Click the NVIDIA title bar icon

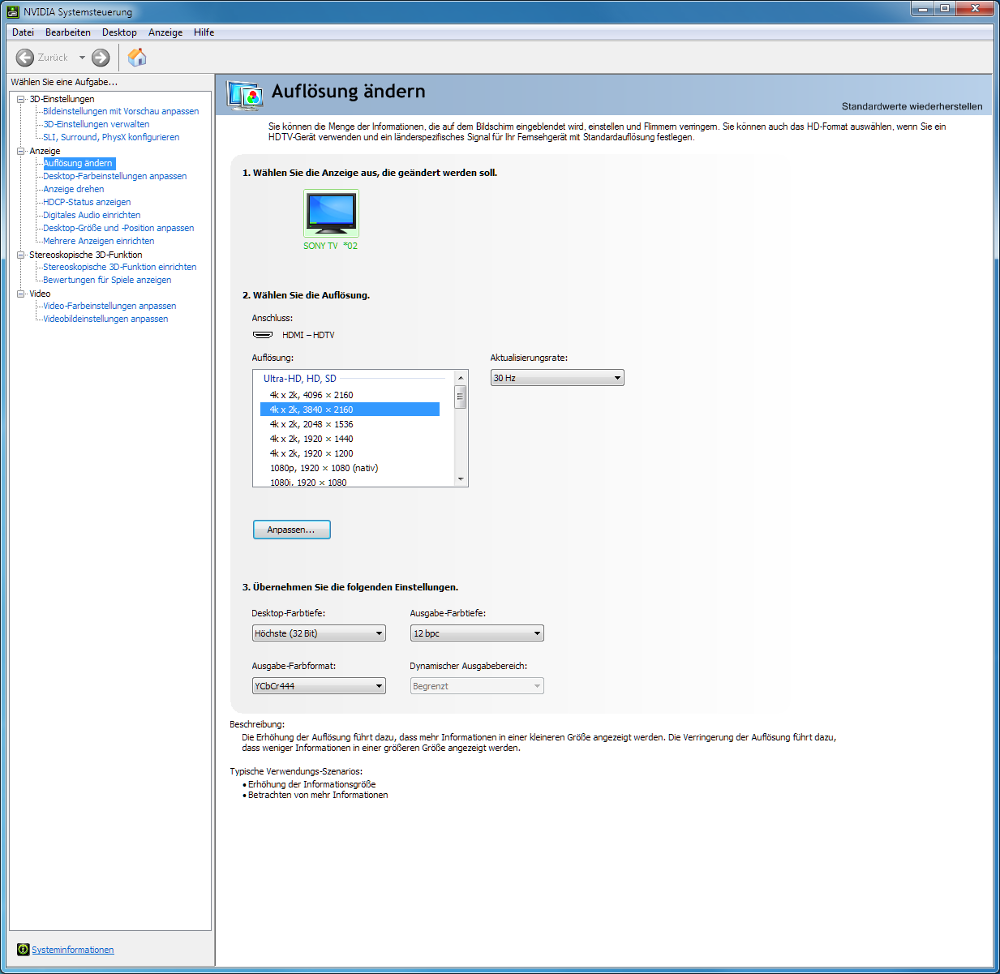click(x=13, y=11)
